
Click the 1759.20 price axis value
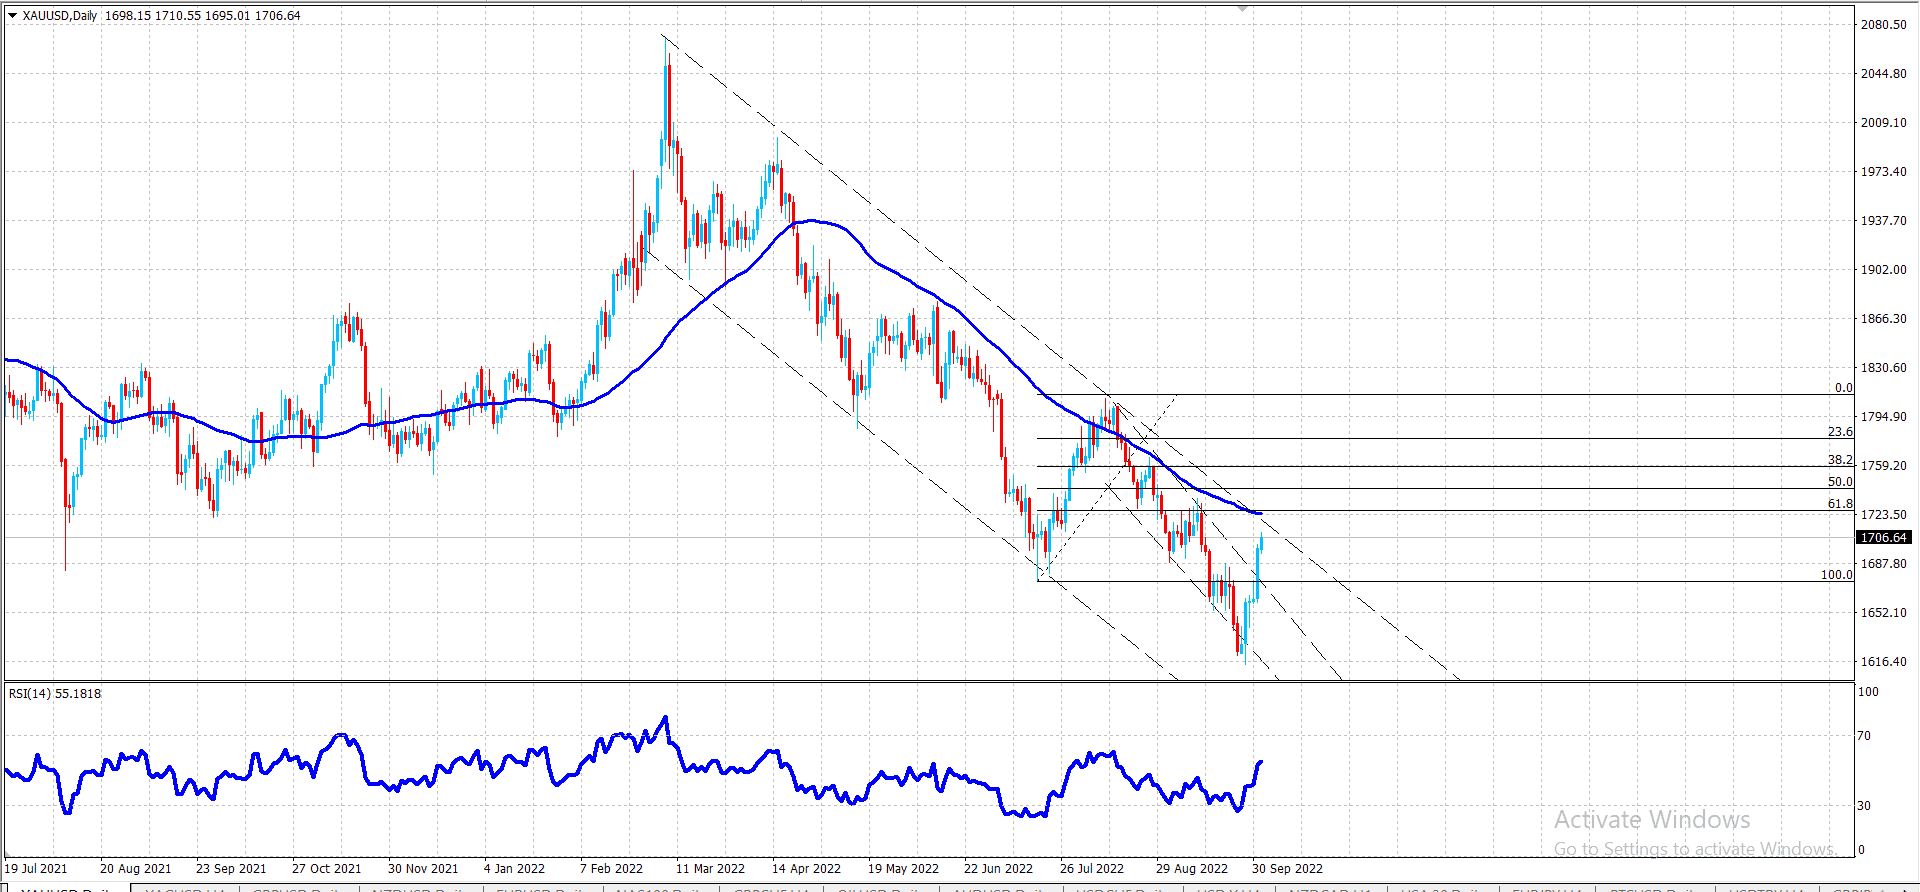pos(1883,466)
